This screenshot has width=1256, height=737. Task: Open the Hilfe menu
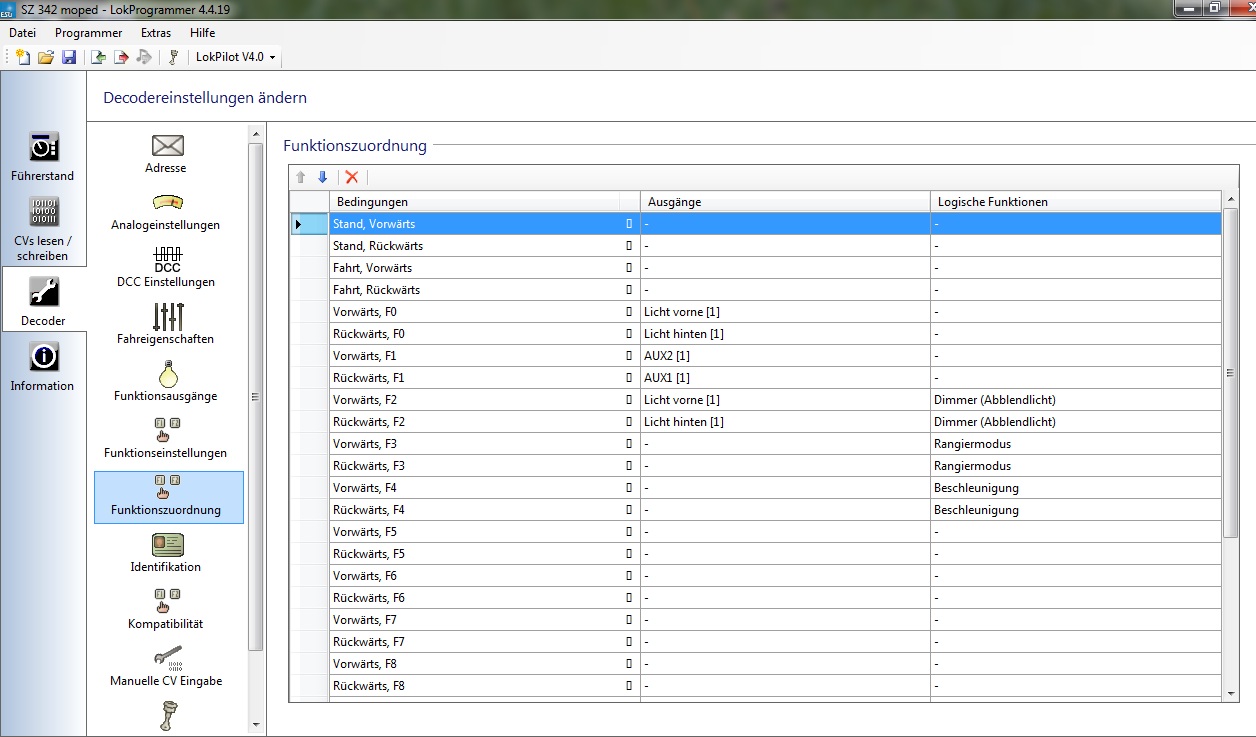[x=203, y=33]
